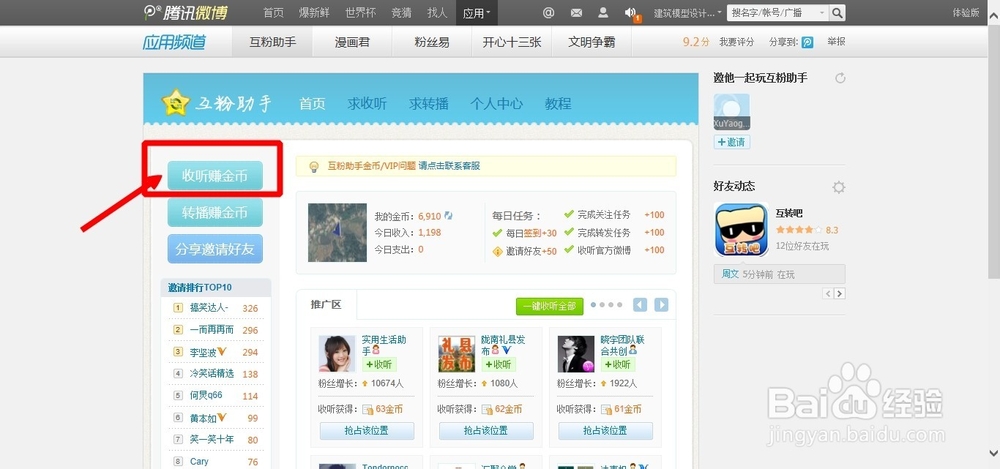
Task: Click previous arrow under 好友动态 panel
Action: (x=828, y=294)
